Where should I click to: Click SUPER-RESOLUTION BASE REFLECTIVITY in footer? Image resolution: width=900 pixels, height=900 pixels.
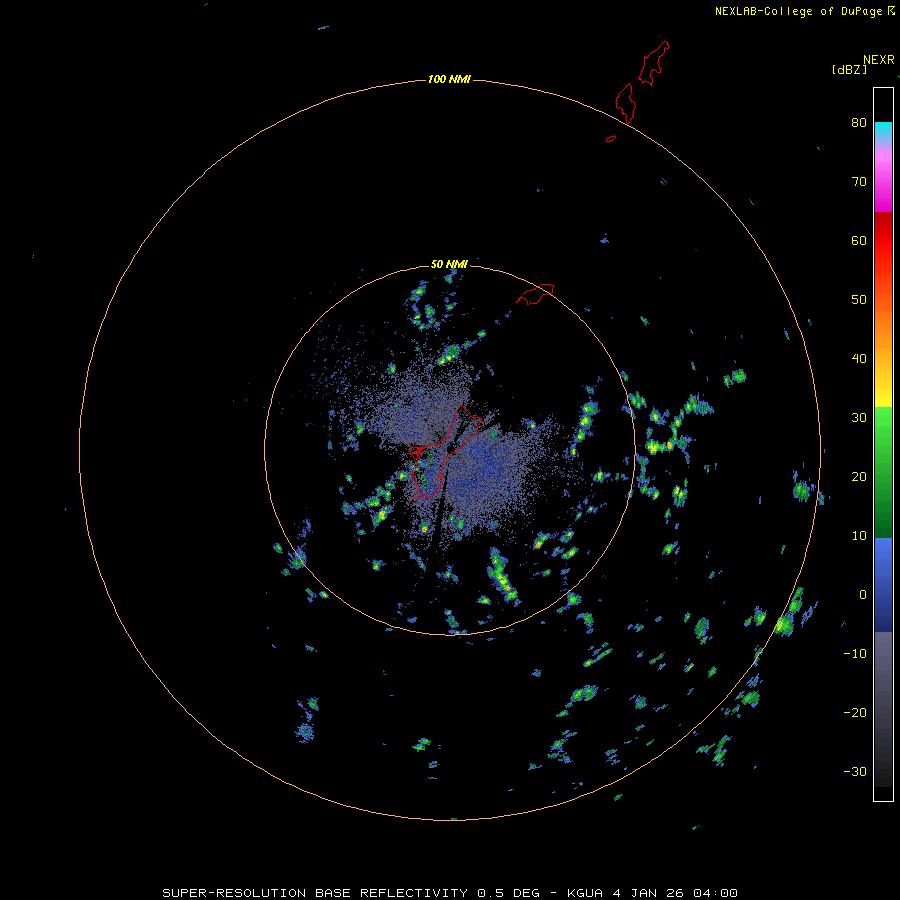point(315,893)
